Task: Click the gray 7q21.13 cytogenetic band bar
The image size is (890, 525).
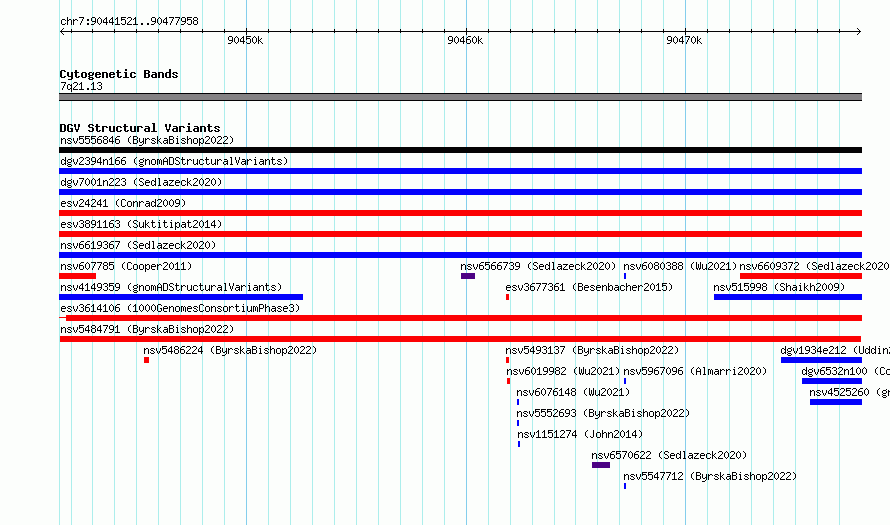Action: [460, 97]
